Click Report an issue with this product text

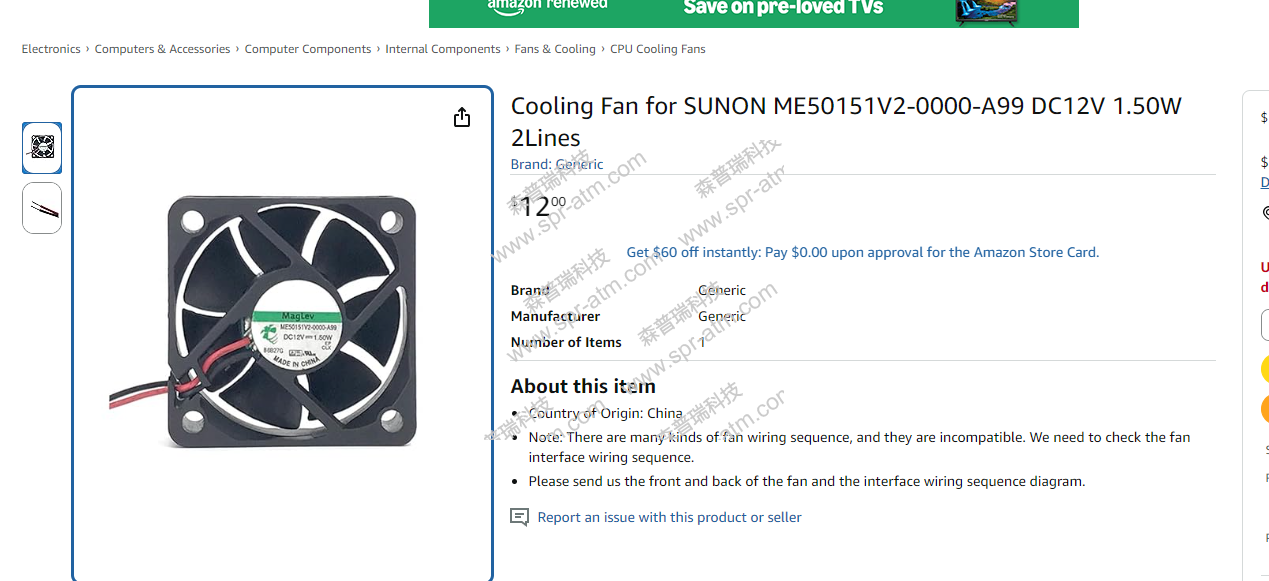(669, 517)
